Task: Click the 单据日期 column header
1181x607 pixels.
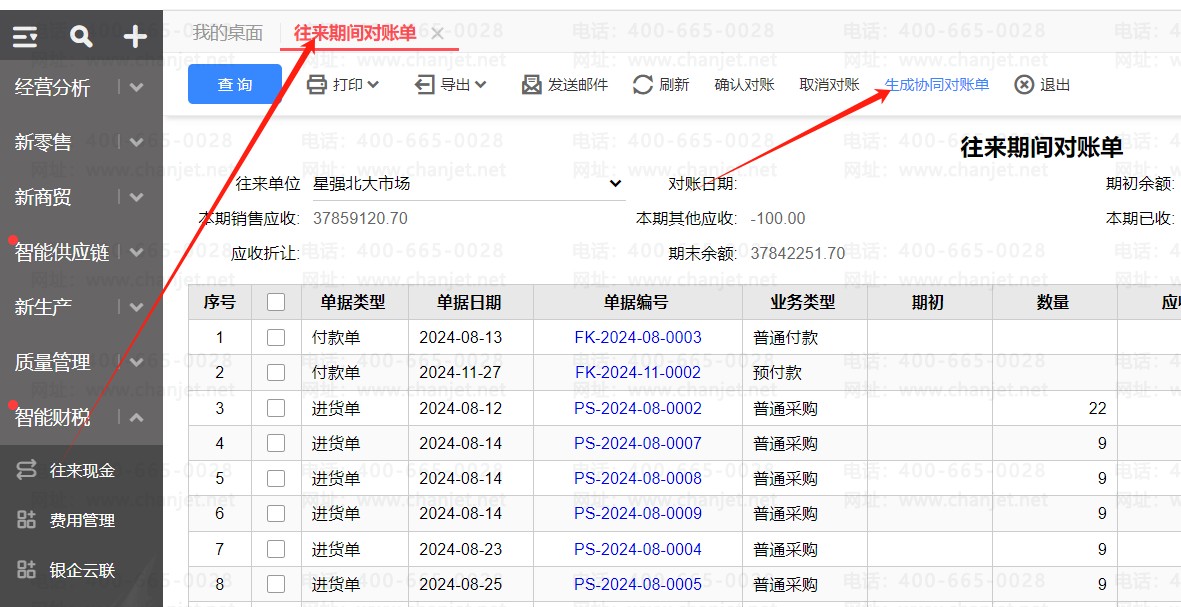Action: (x=470, y=302)
